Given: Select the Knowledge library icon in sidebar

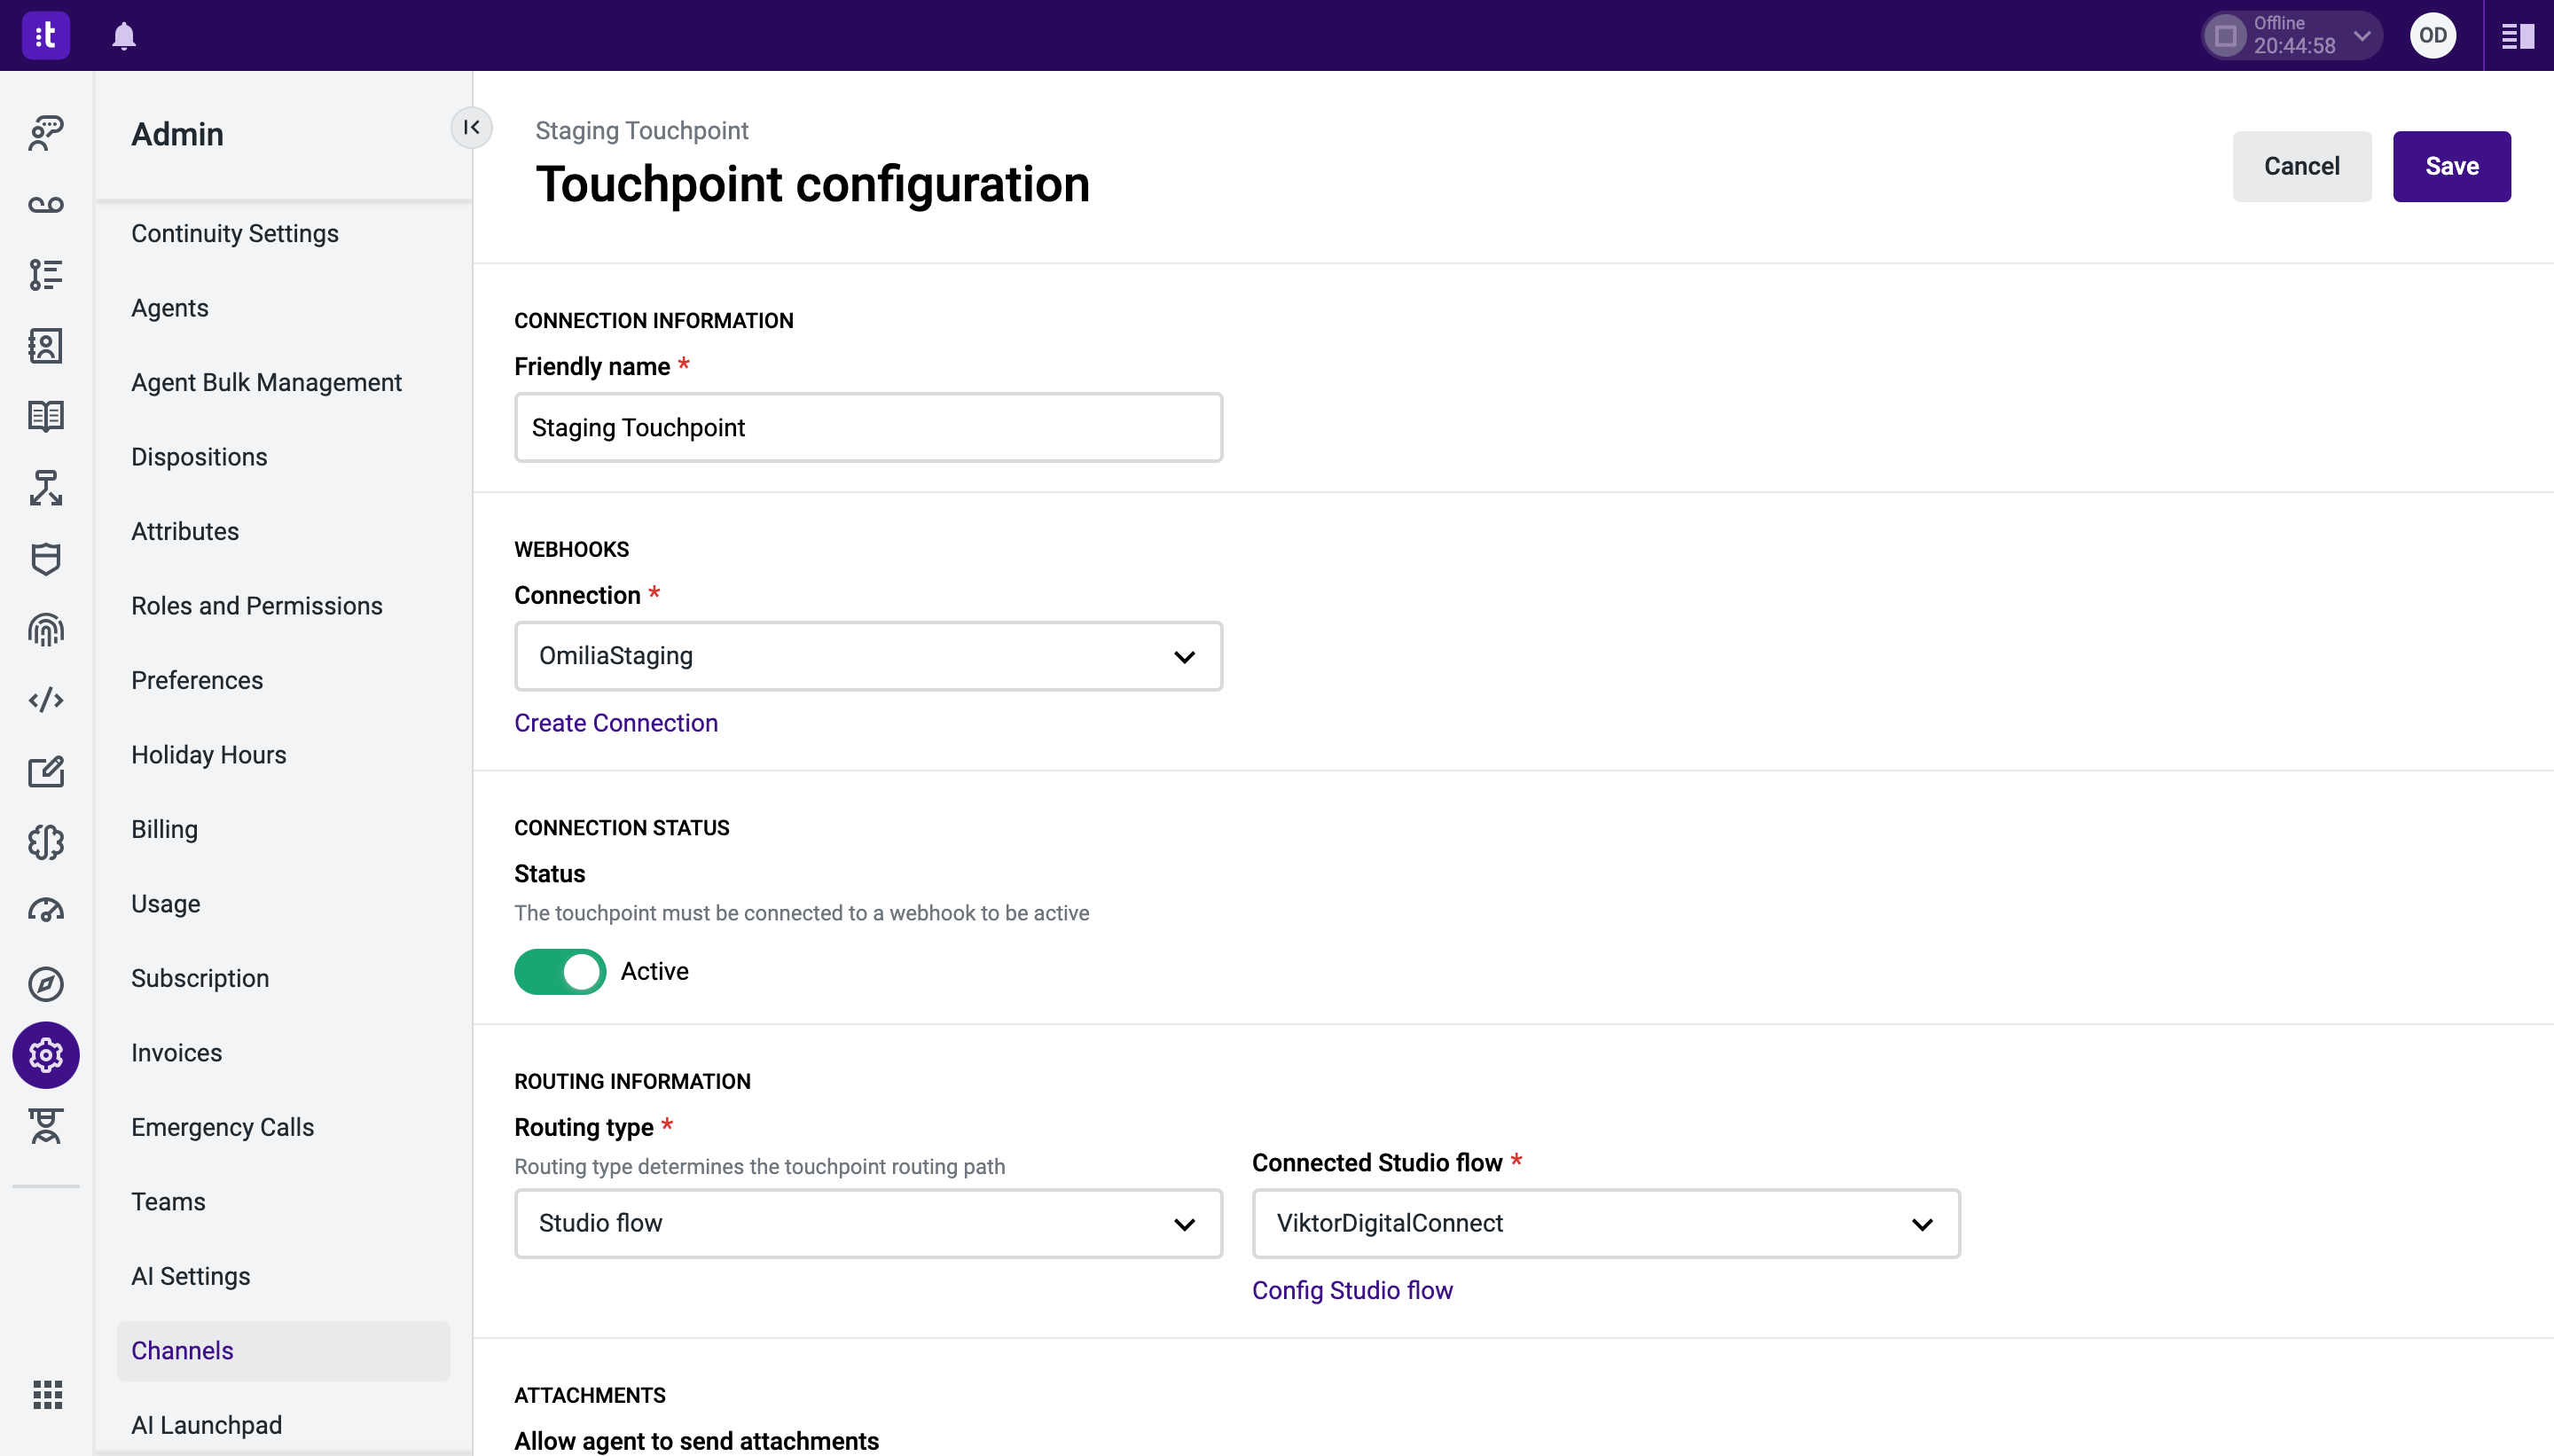Looking at the screenshot, I should (45, 415).
